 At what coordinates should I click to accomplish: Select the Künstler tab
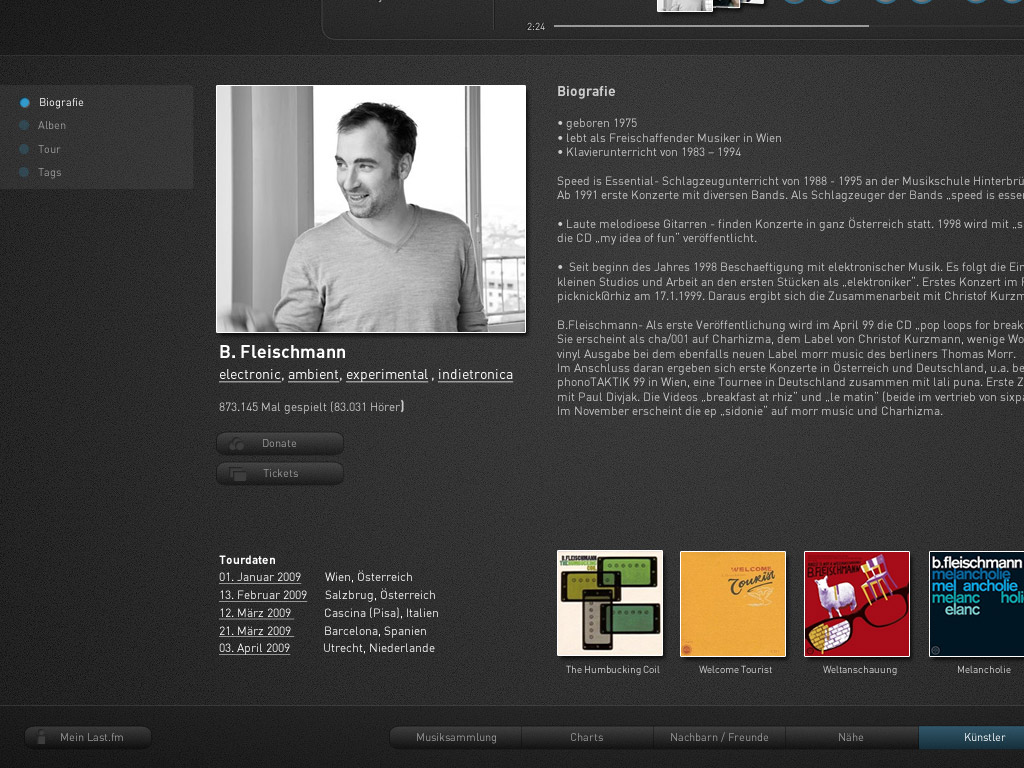972,737
